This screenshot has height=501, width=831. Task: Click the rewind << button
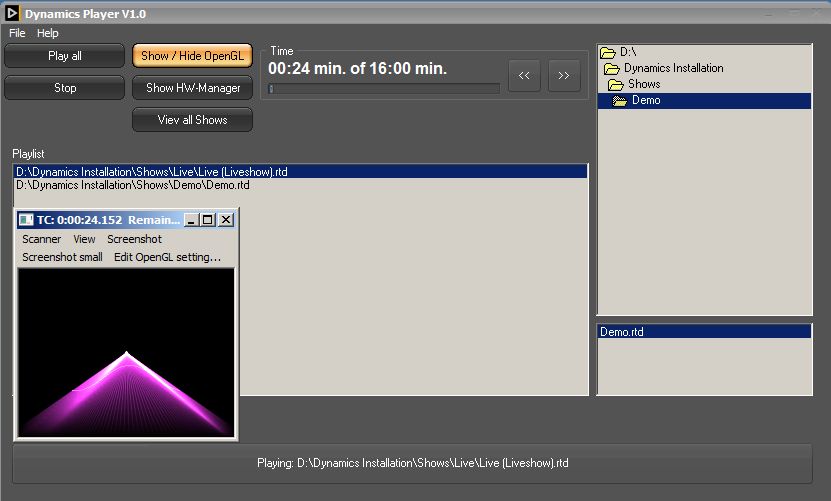(524, 76)
